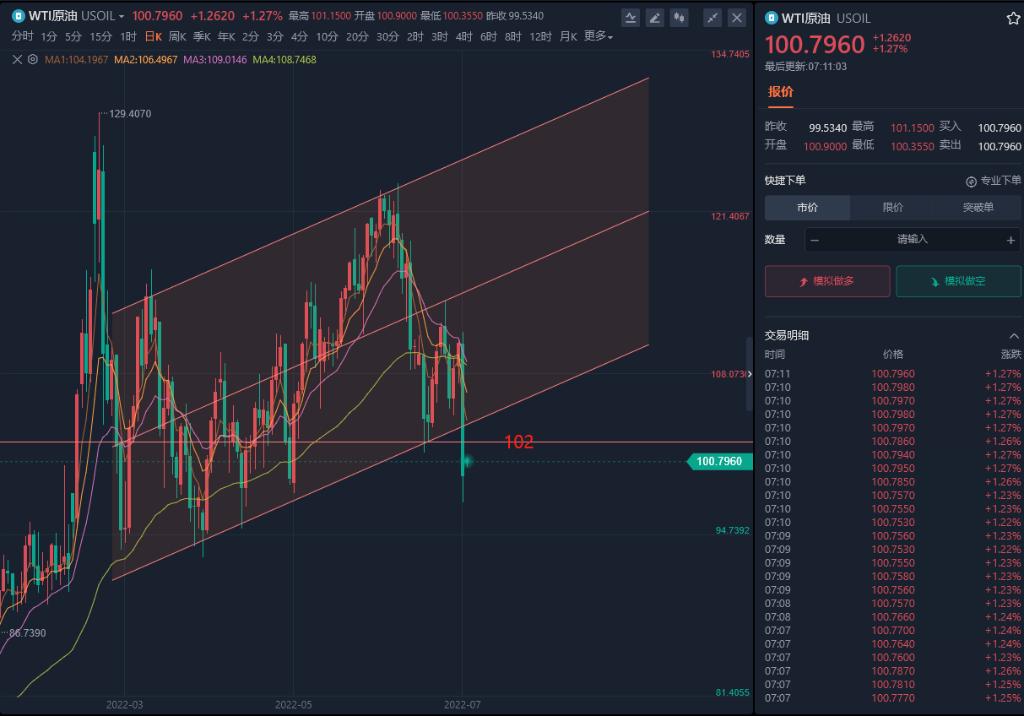
Task: Add WTI原油 to favorites with star icon
Action: coord(1013,18)
